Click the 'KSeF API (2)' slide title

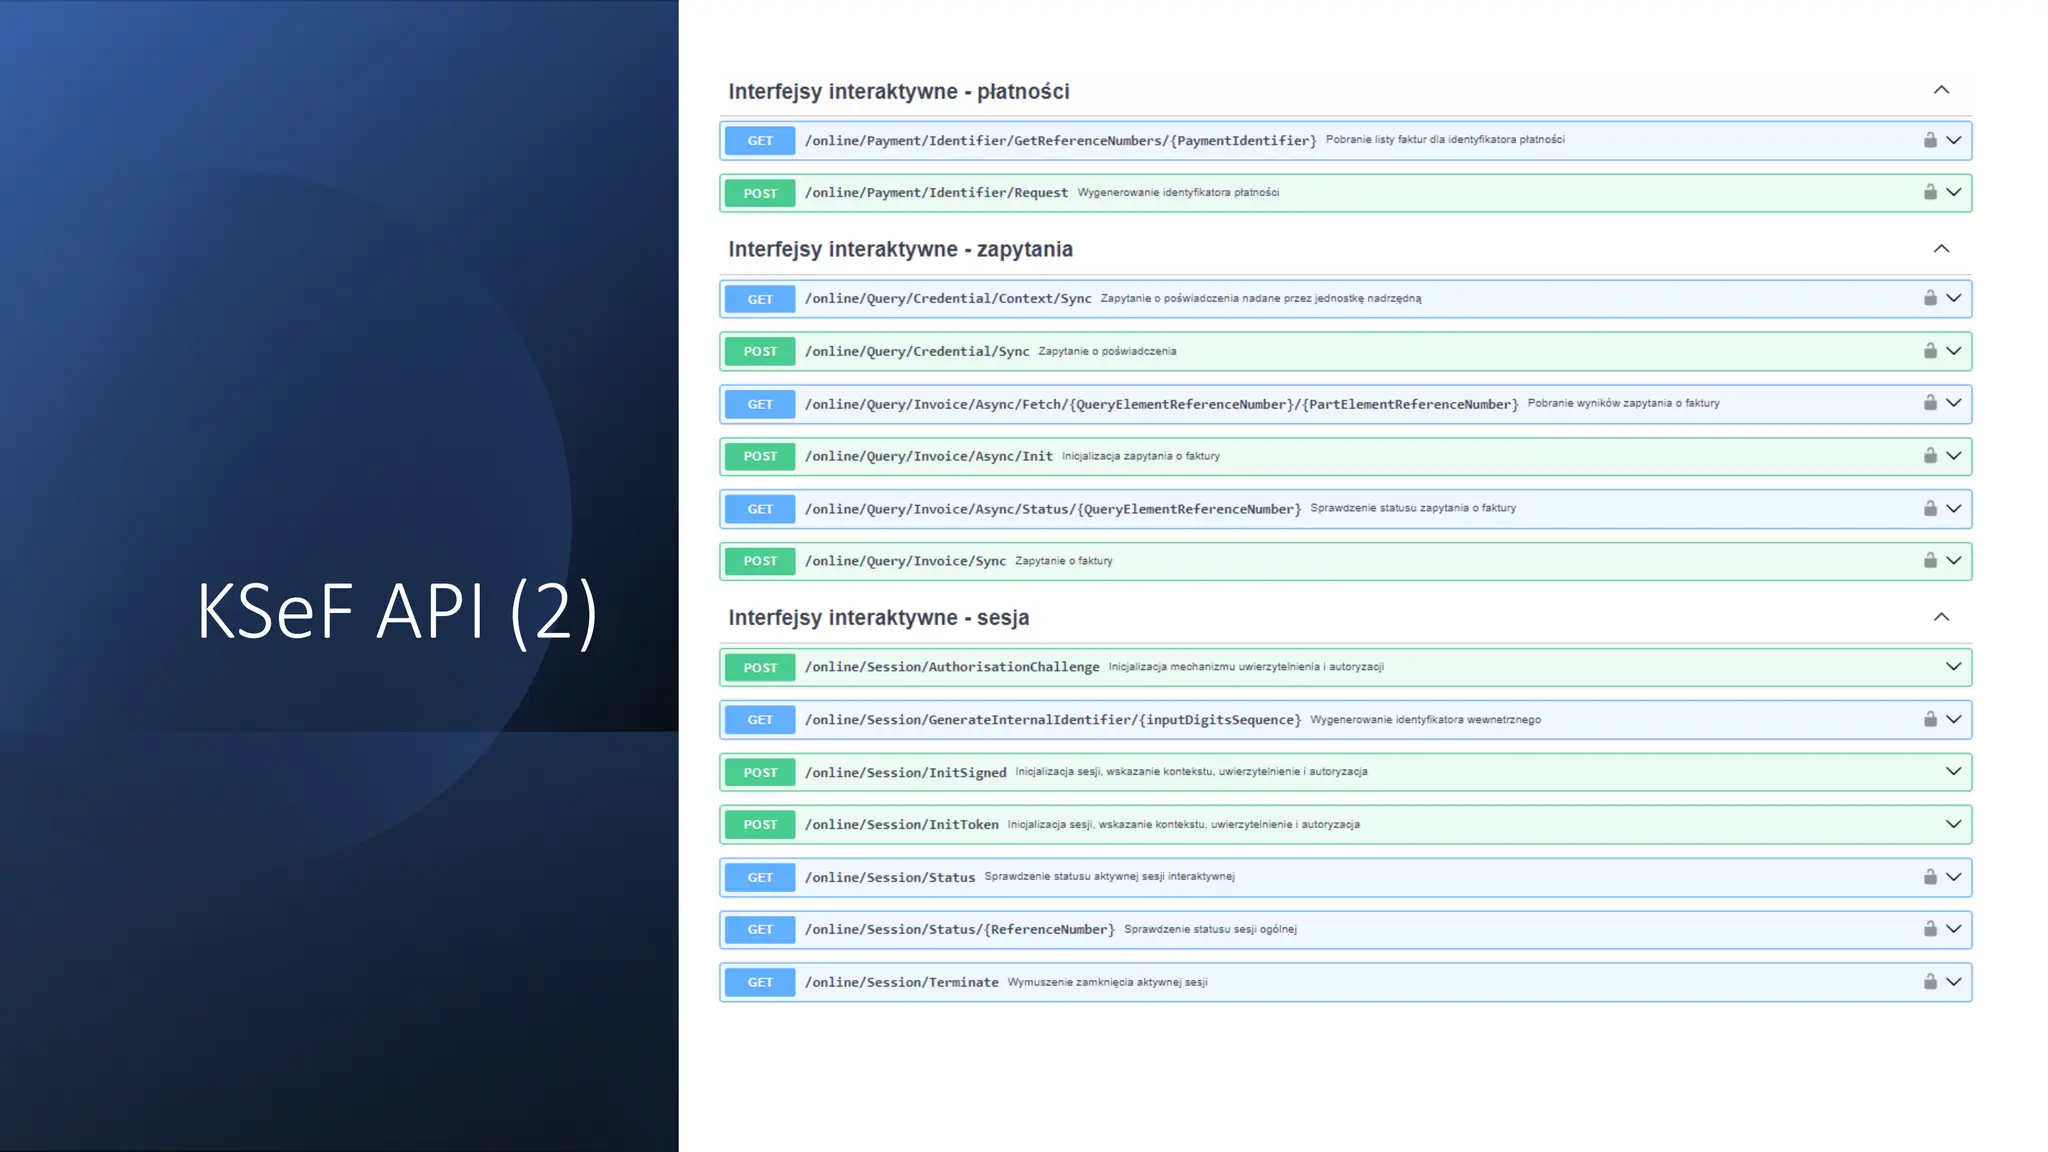click(x=397, y=611)
